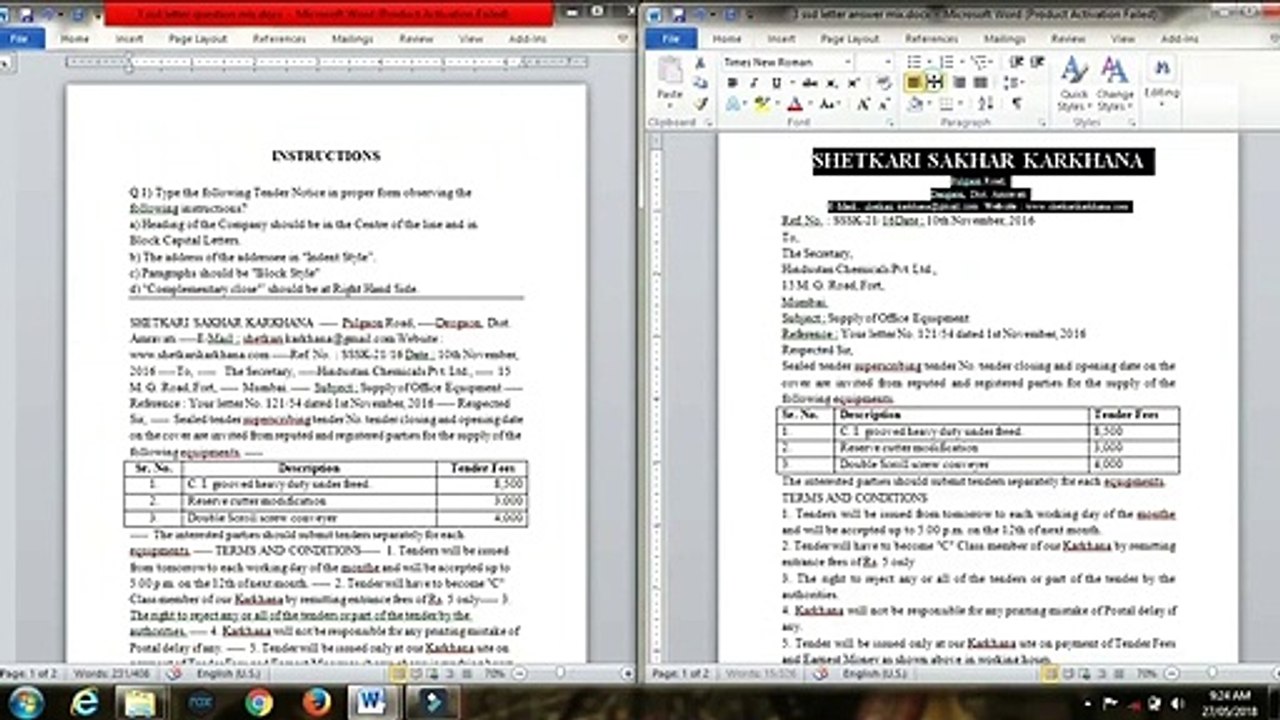Screen dimensions: 1280x720
Task: Switch to View tab in right window
Action: pos(1122,38)
